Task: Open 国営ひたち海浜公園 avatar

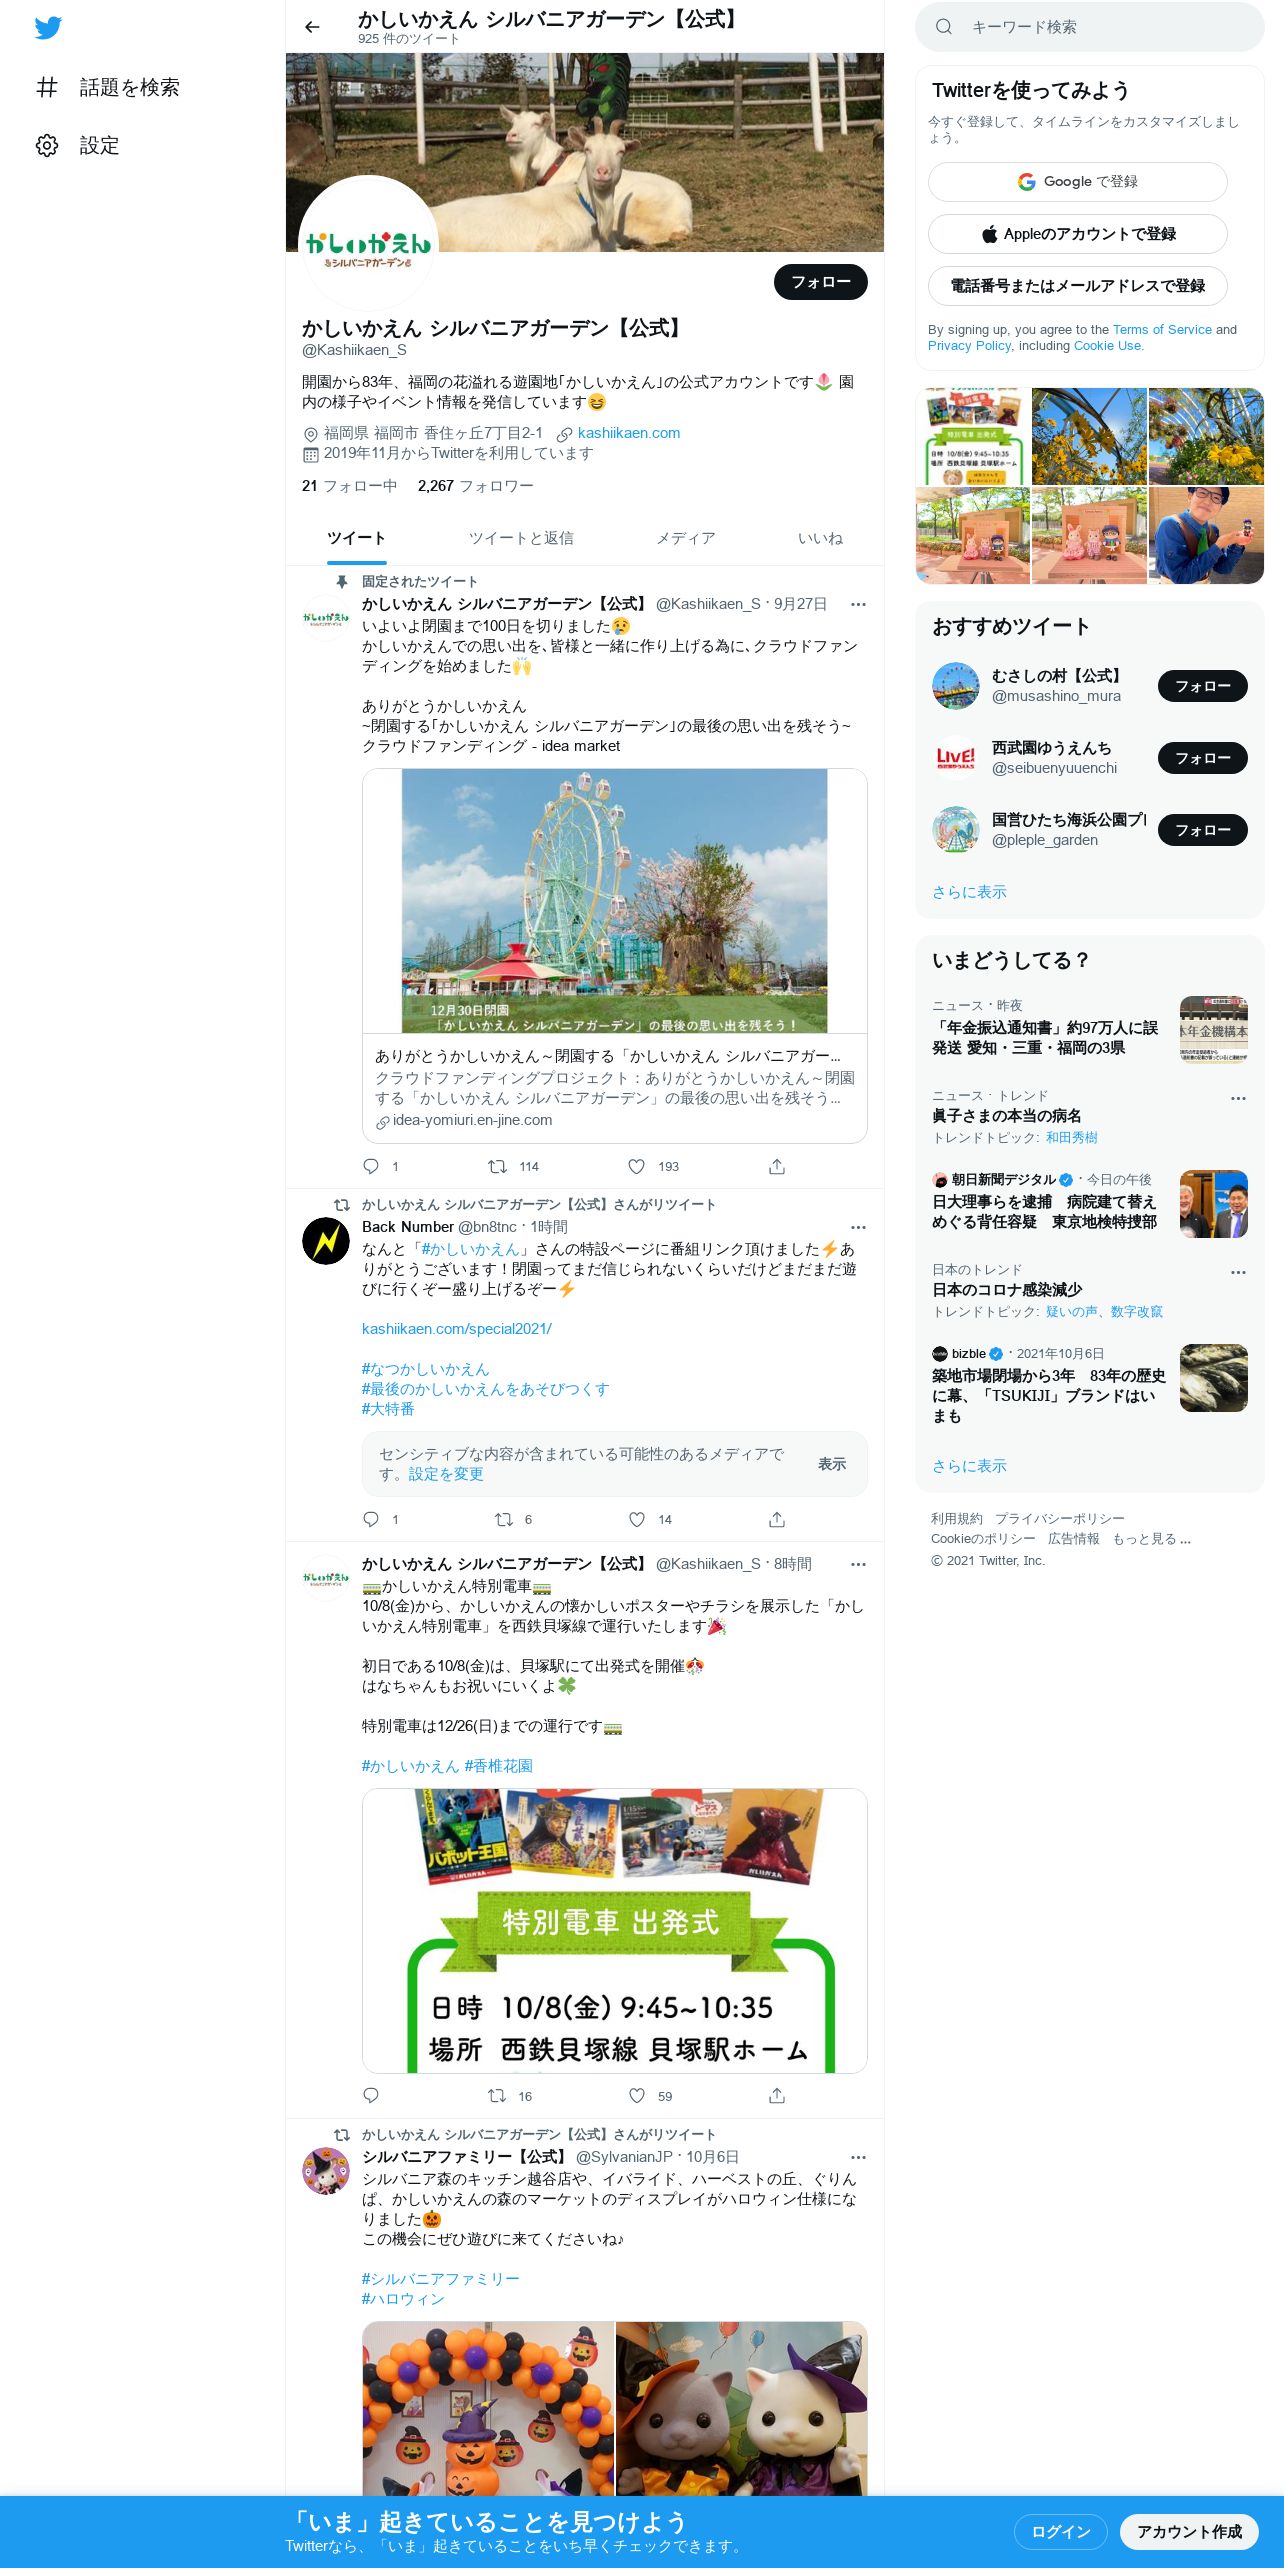Action: (x=956, y=830)
